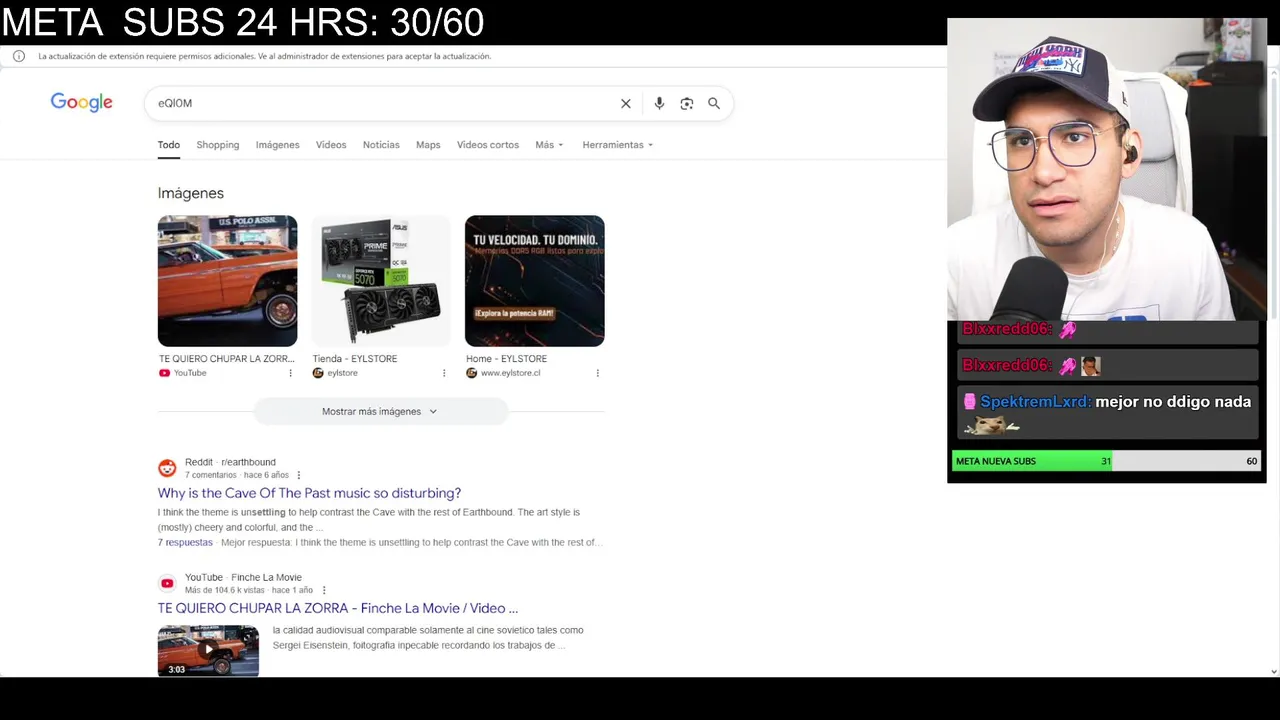The image size is (1280, 720).
Task: Click the extension update info icon
Action: click(19, 56)
